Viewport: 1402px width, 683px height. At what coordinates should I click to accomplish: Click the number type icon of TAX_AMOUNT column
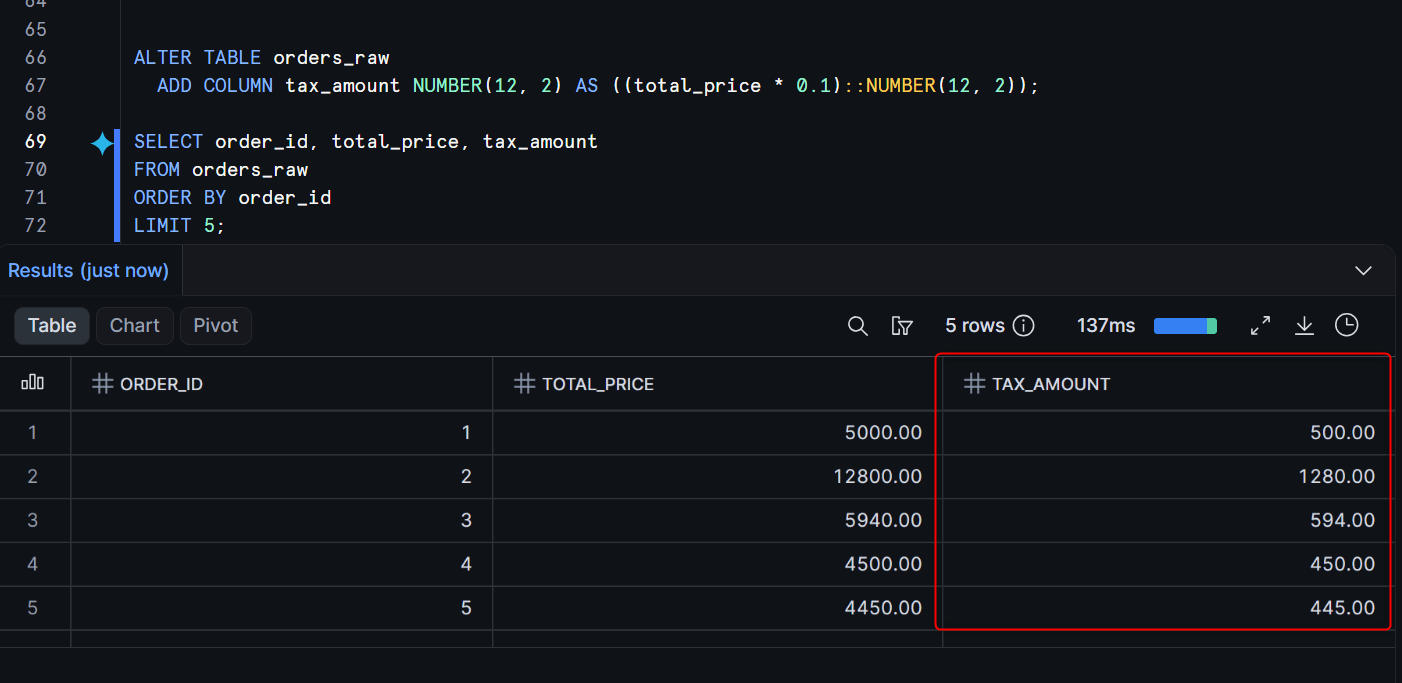coord(974,384)
